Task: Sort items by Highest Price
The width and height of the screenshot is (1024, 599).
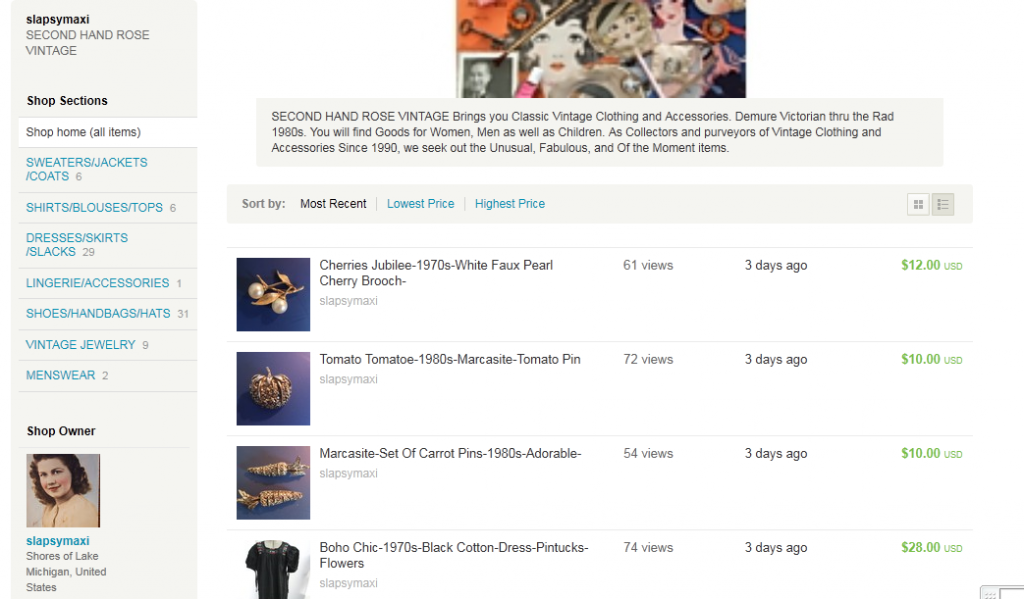Action: [x=510, y=204]
